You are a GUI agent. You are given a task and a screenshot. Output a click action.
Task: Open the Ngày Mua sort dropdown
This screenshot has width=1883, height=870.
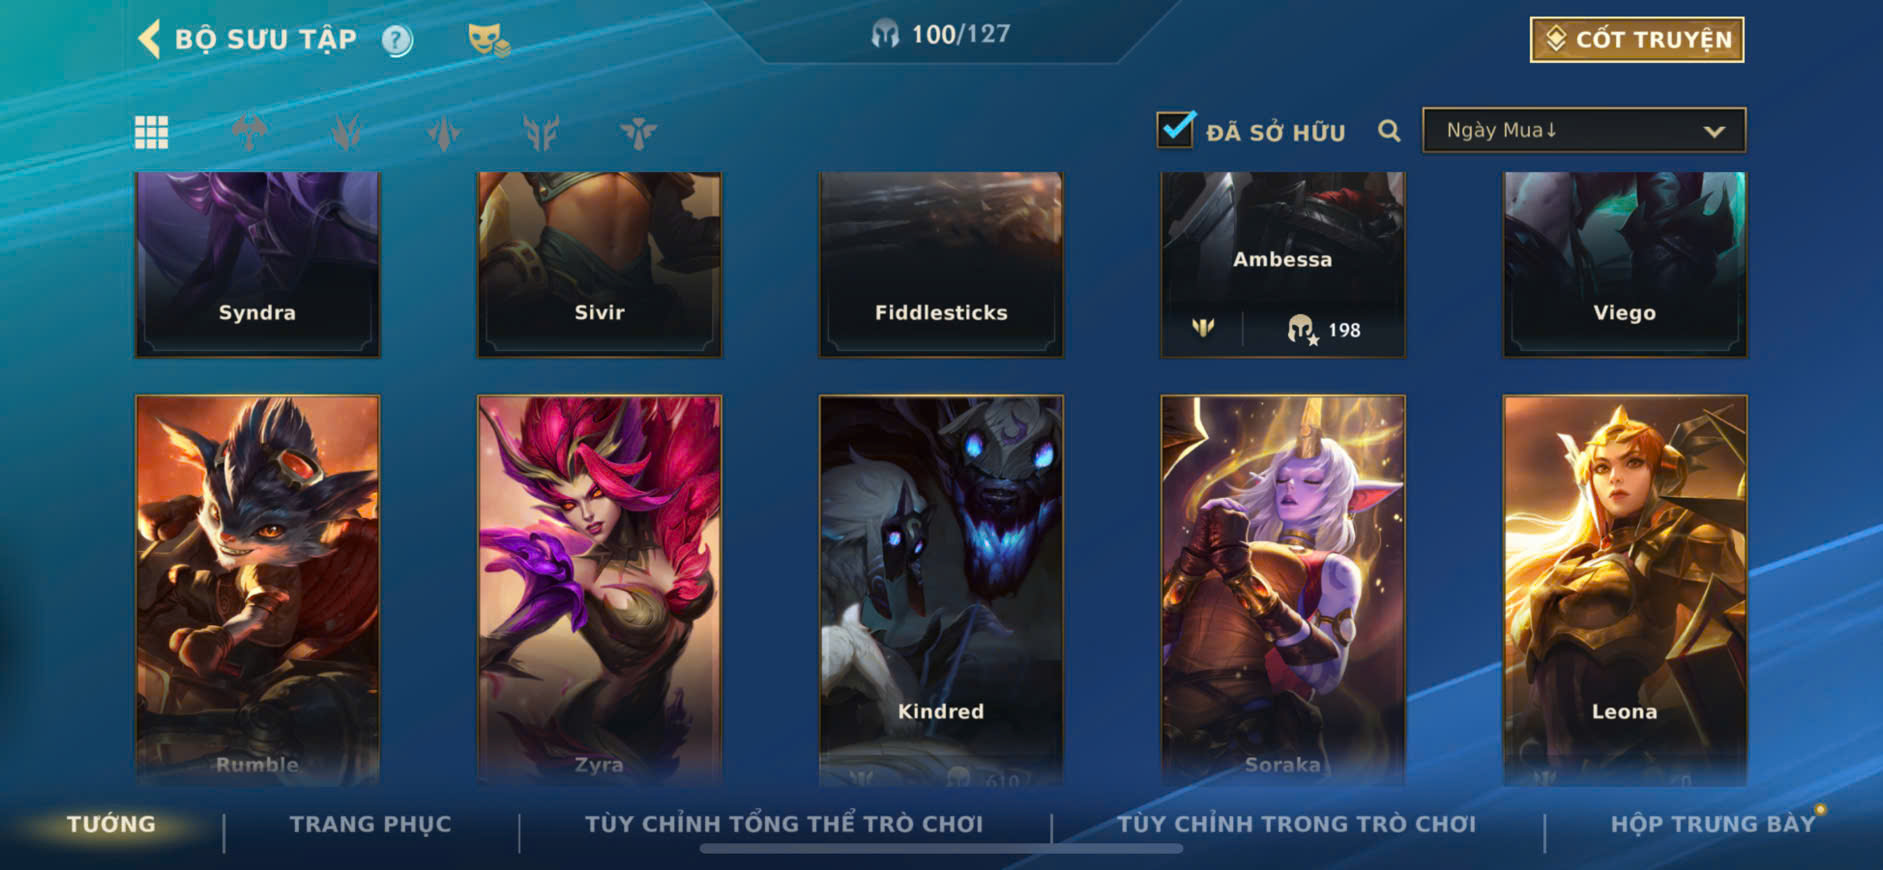click(1584, 131)
